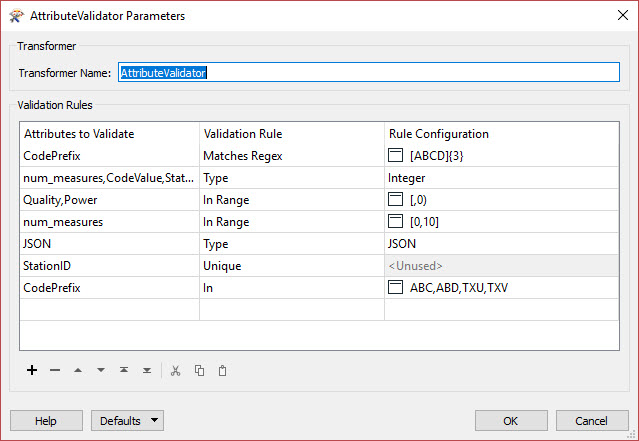
Task: Select the JSON attribute cell
Action: point(109,244)
